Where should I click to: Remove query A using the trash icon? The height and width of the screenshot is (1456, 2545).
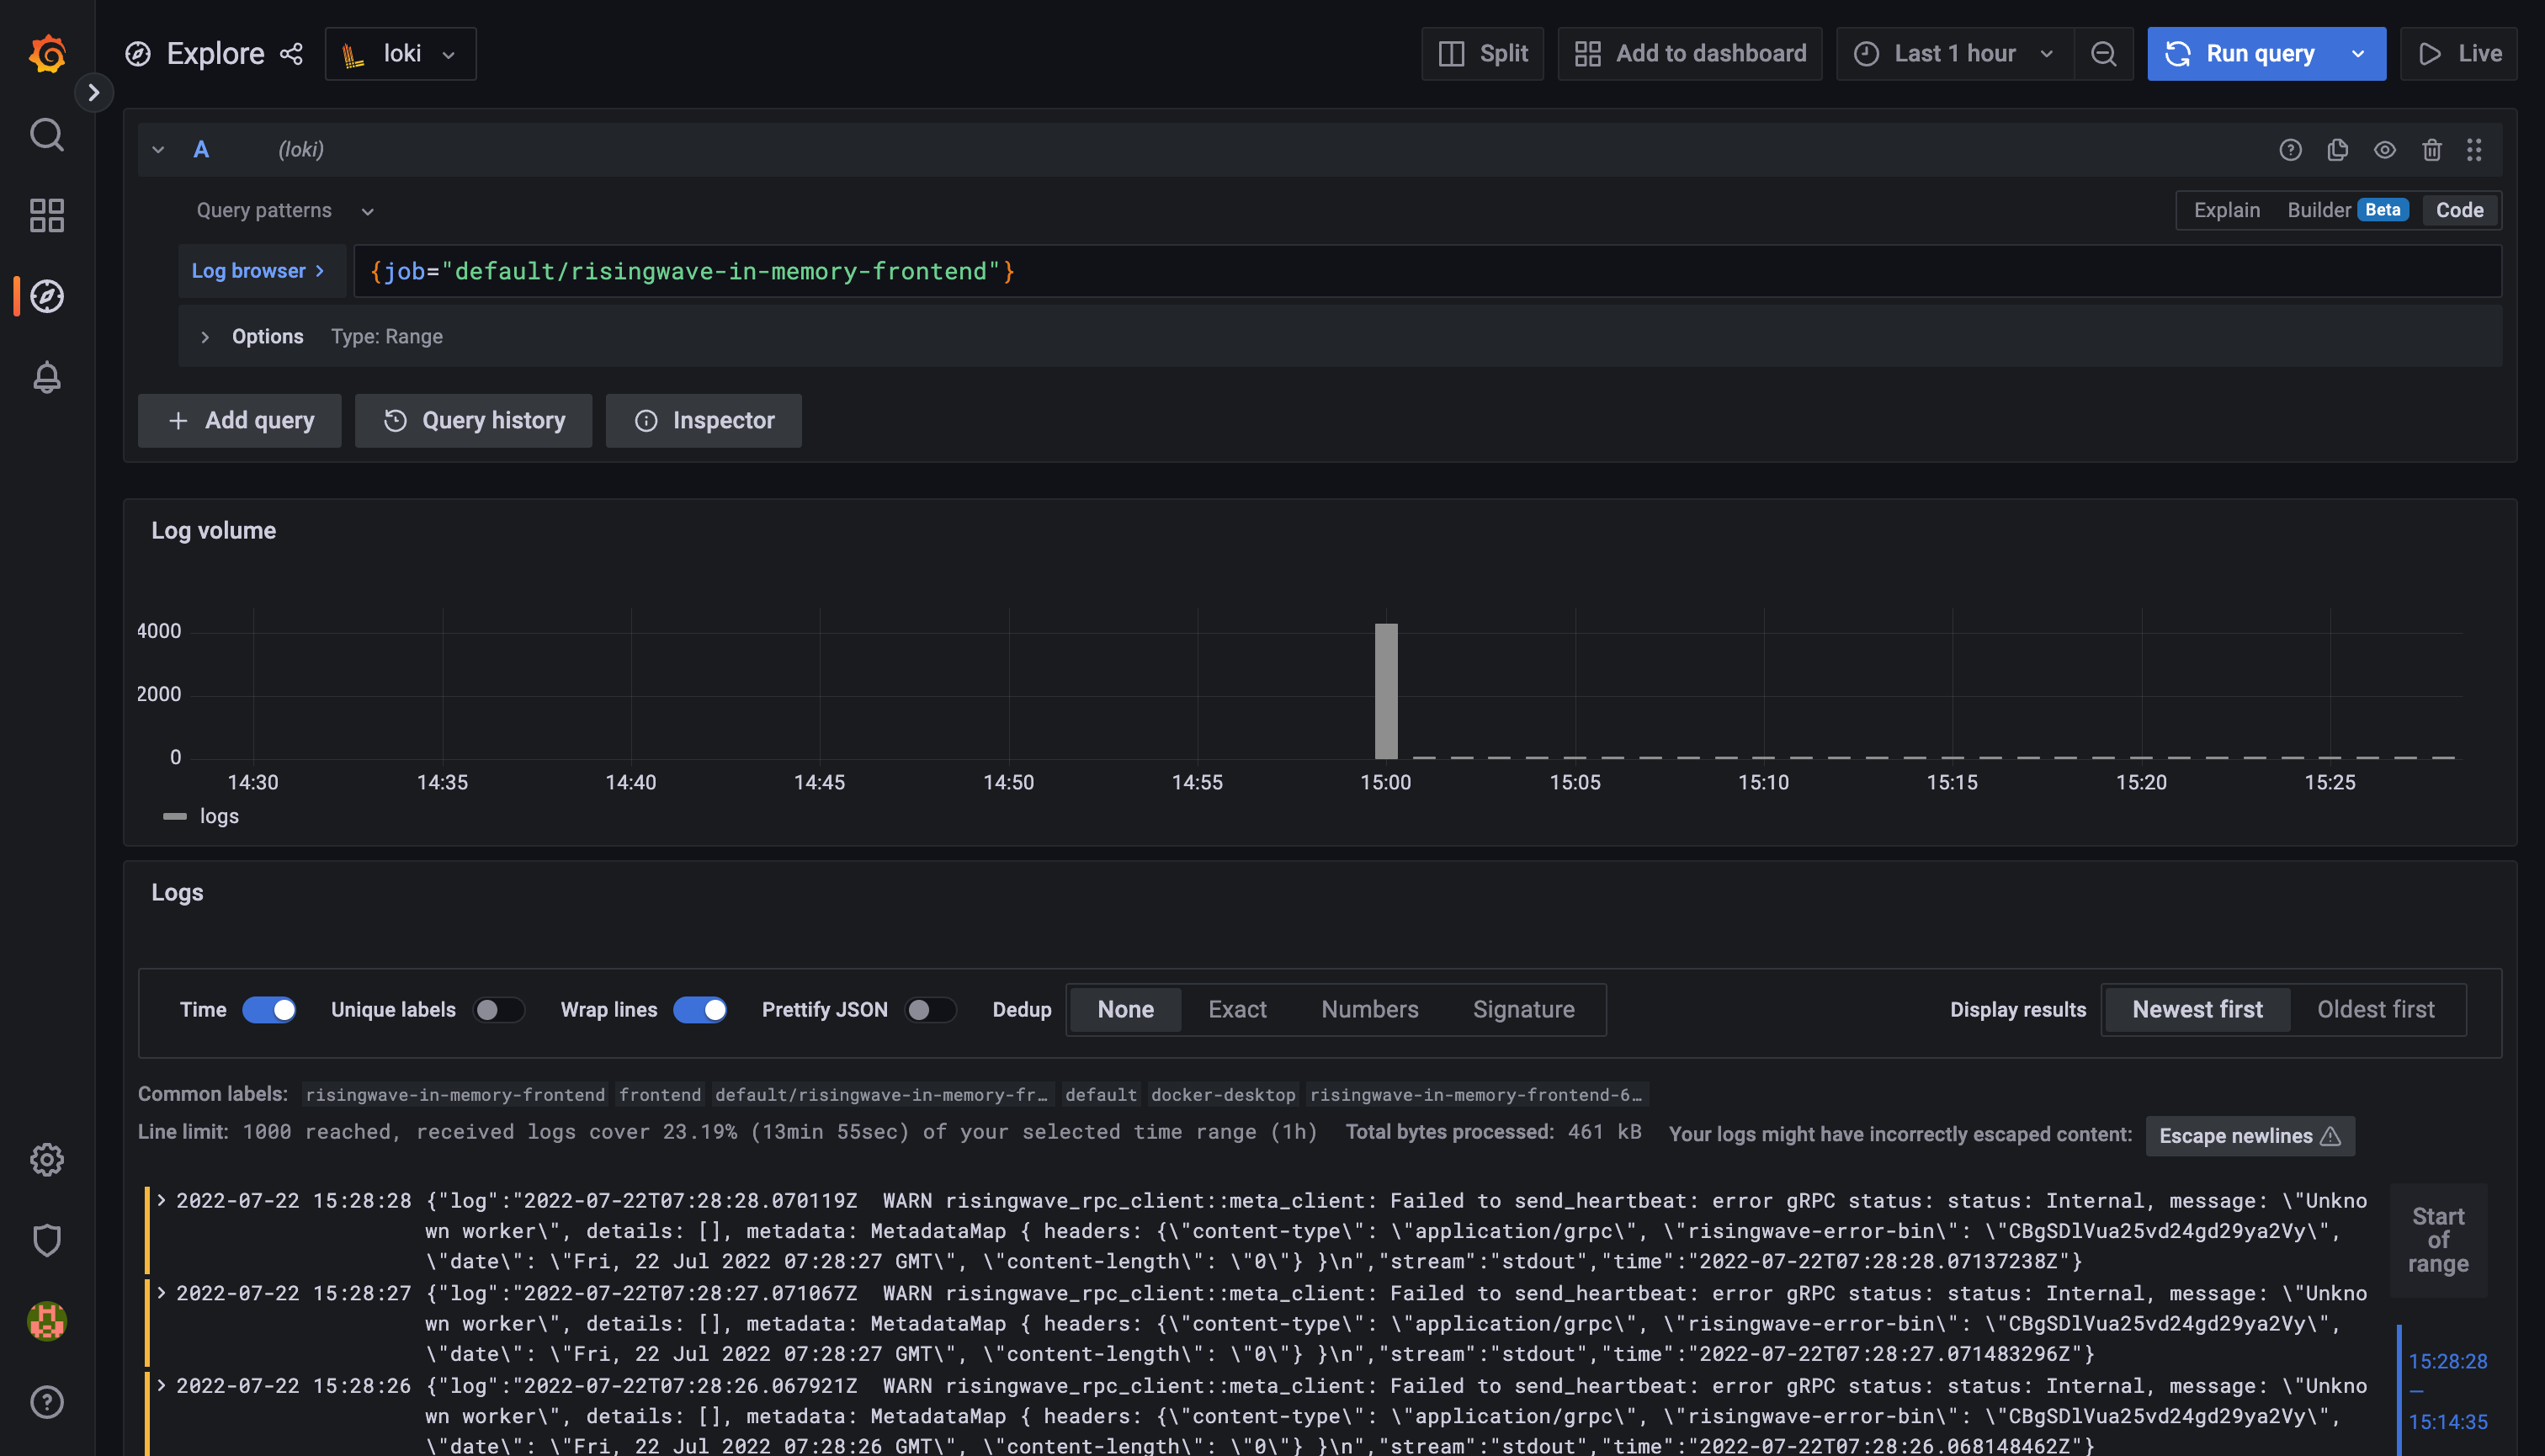[x=2432, y=150]
